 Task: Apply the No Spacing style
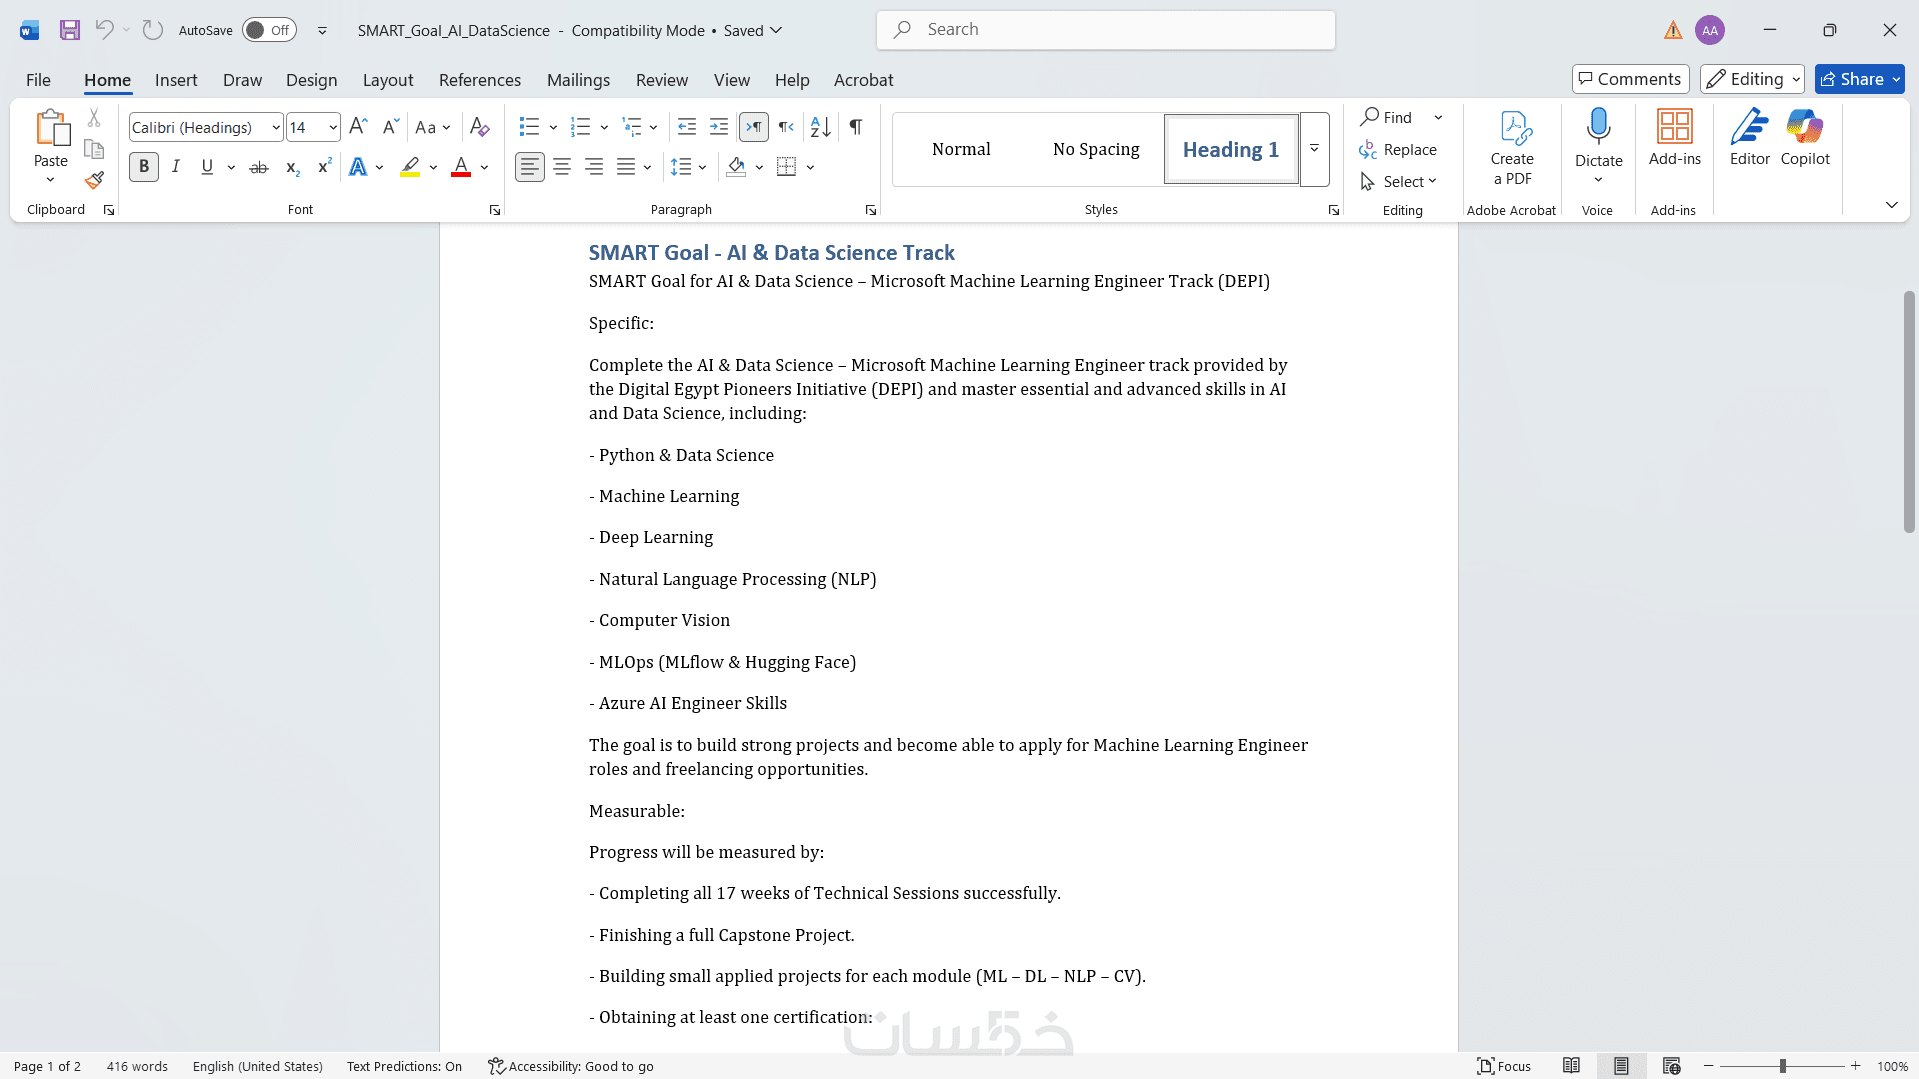click(1096, 149)
